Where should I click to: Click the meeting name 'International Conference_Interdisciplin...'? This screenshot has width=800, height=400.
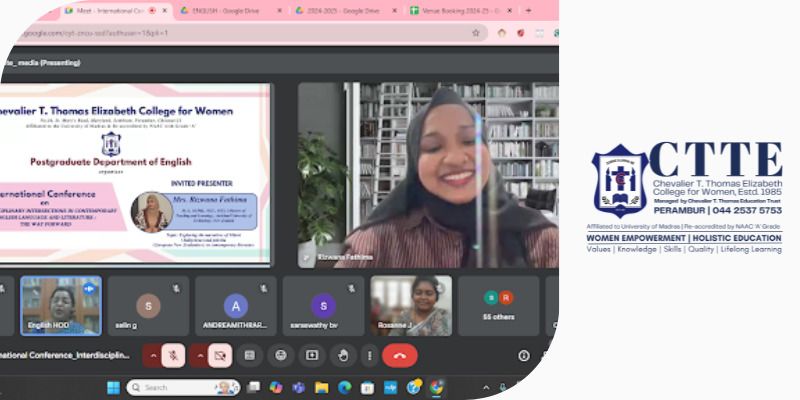(64, 355)
